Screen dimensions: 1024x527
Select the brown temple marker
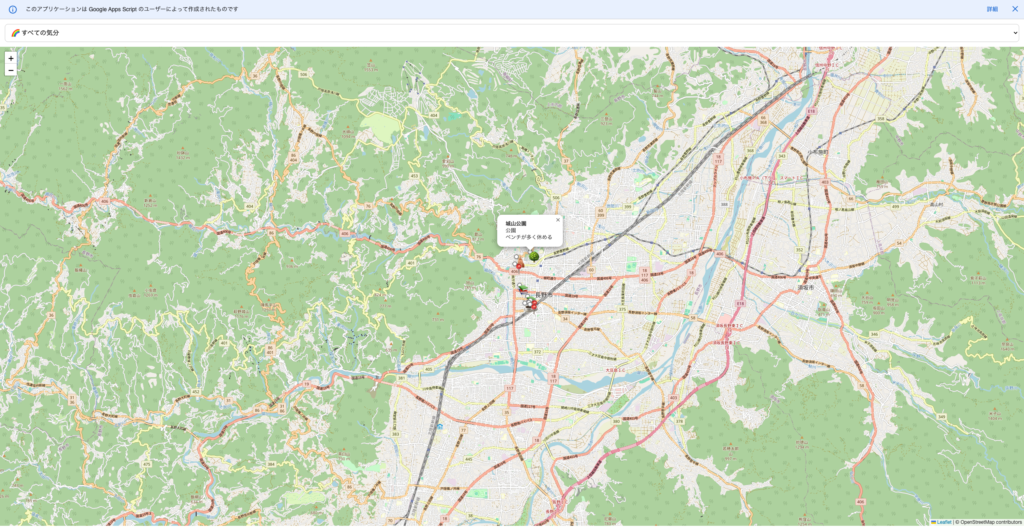519,262
